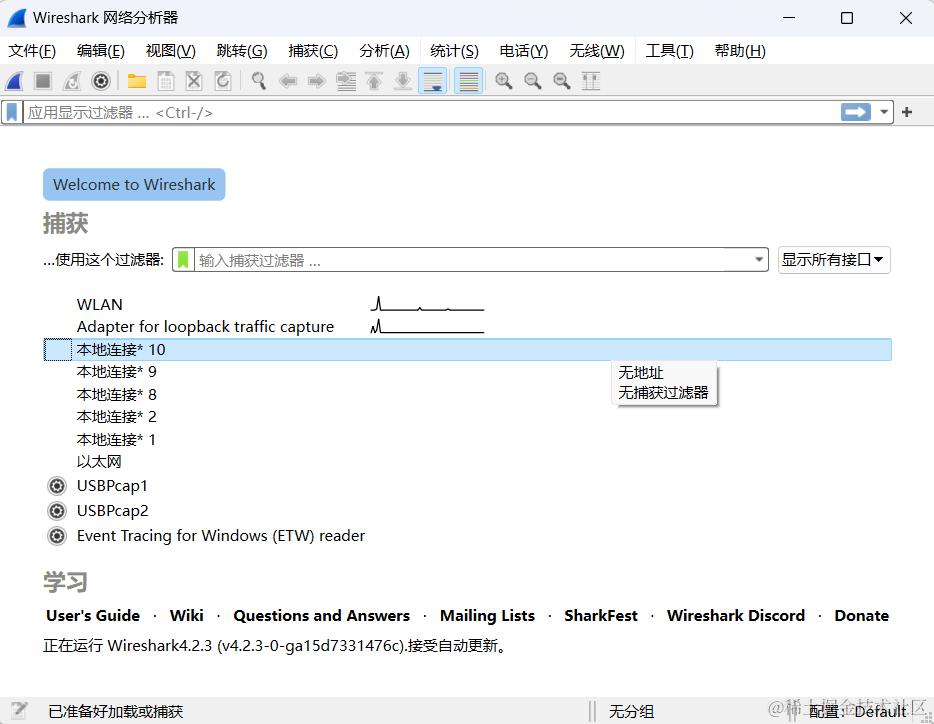Open the Wireshark Discord link
Viewport: 934px width, 724px height.
pos(736,616)
